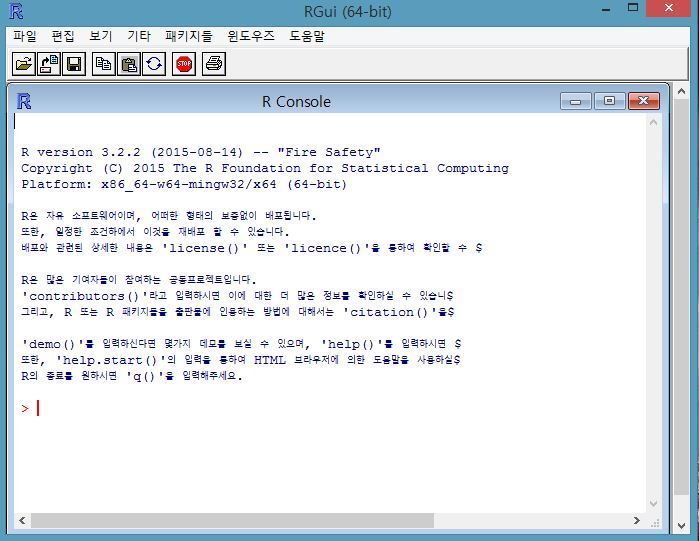The image size is (699, 541).
Task: Click the Copy toolbar icon
Action: [x=103, y=64]
